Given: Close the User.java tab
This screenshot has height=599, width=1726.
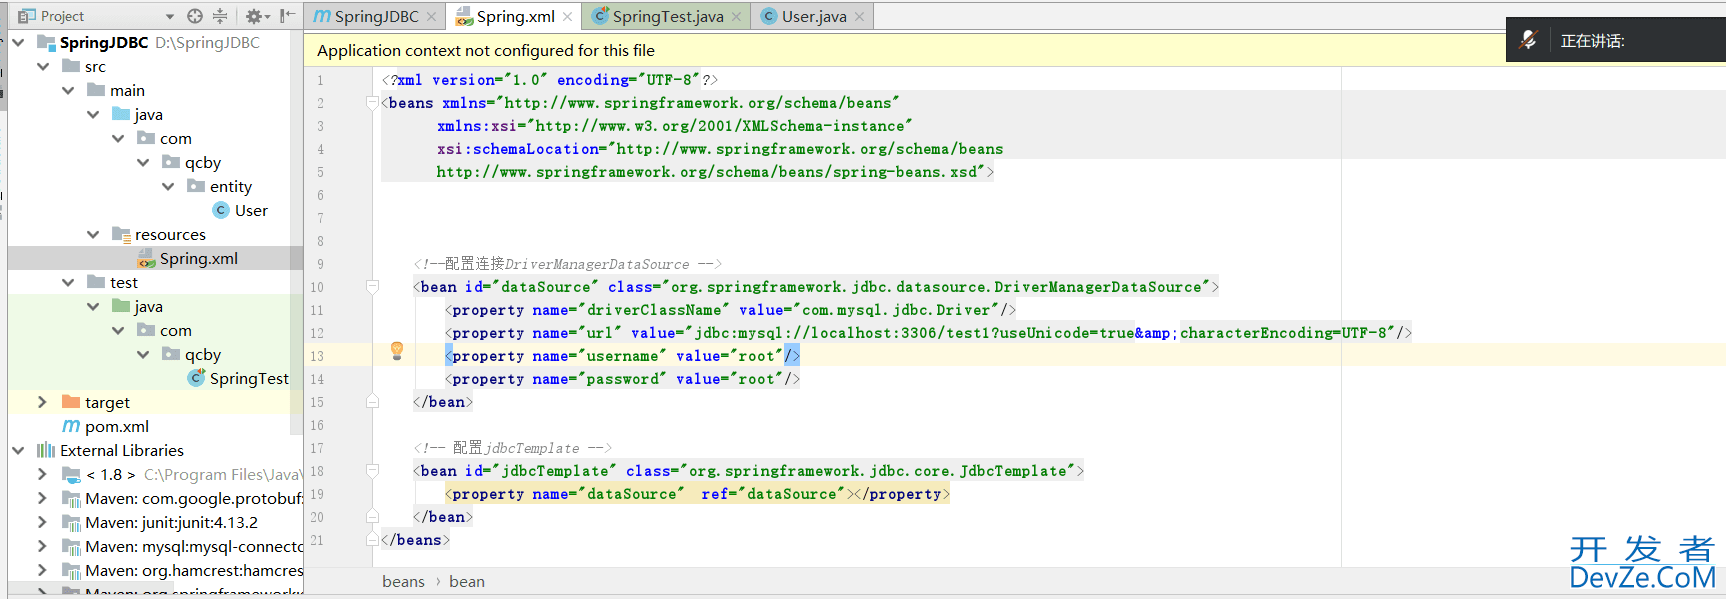Looking at the screenshot, I should pos(859,16).
